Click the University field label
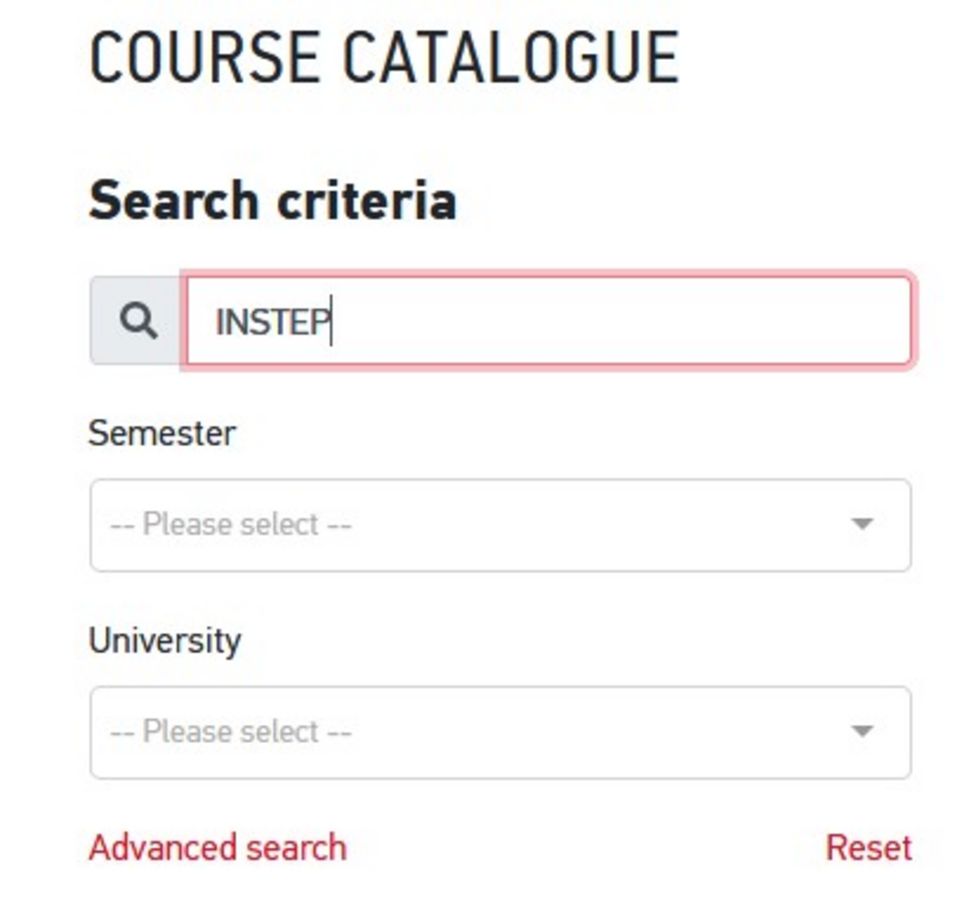Screen dimensions: 964x900 coord(165,641)
